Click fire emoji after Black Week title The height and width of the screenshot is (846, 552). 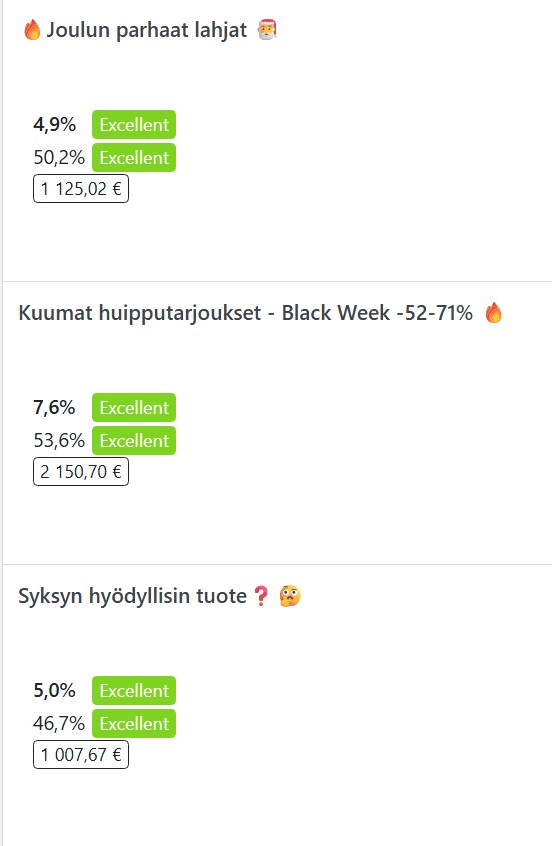[493, 312]
